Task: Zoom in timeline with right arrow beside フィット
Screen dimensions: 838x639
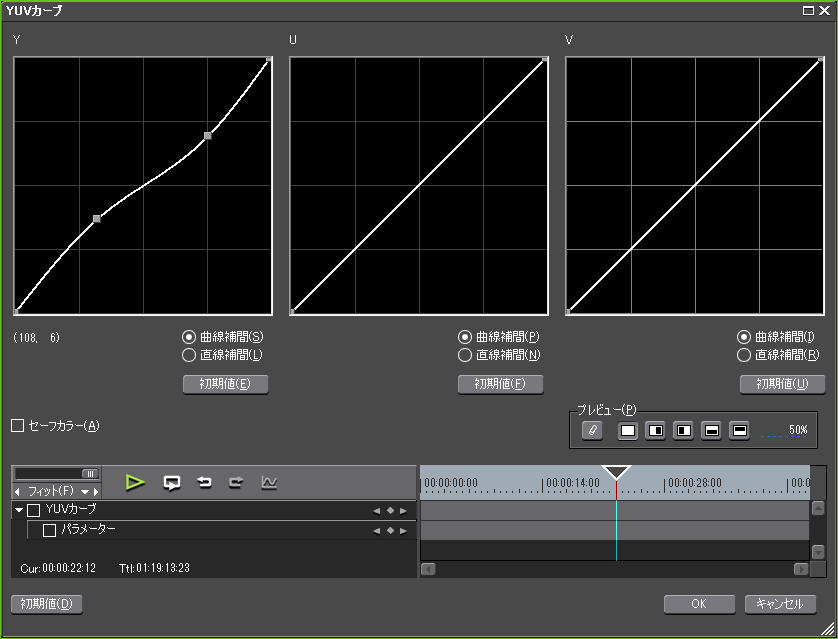Action: pos(96,491)
